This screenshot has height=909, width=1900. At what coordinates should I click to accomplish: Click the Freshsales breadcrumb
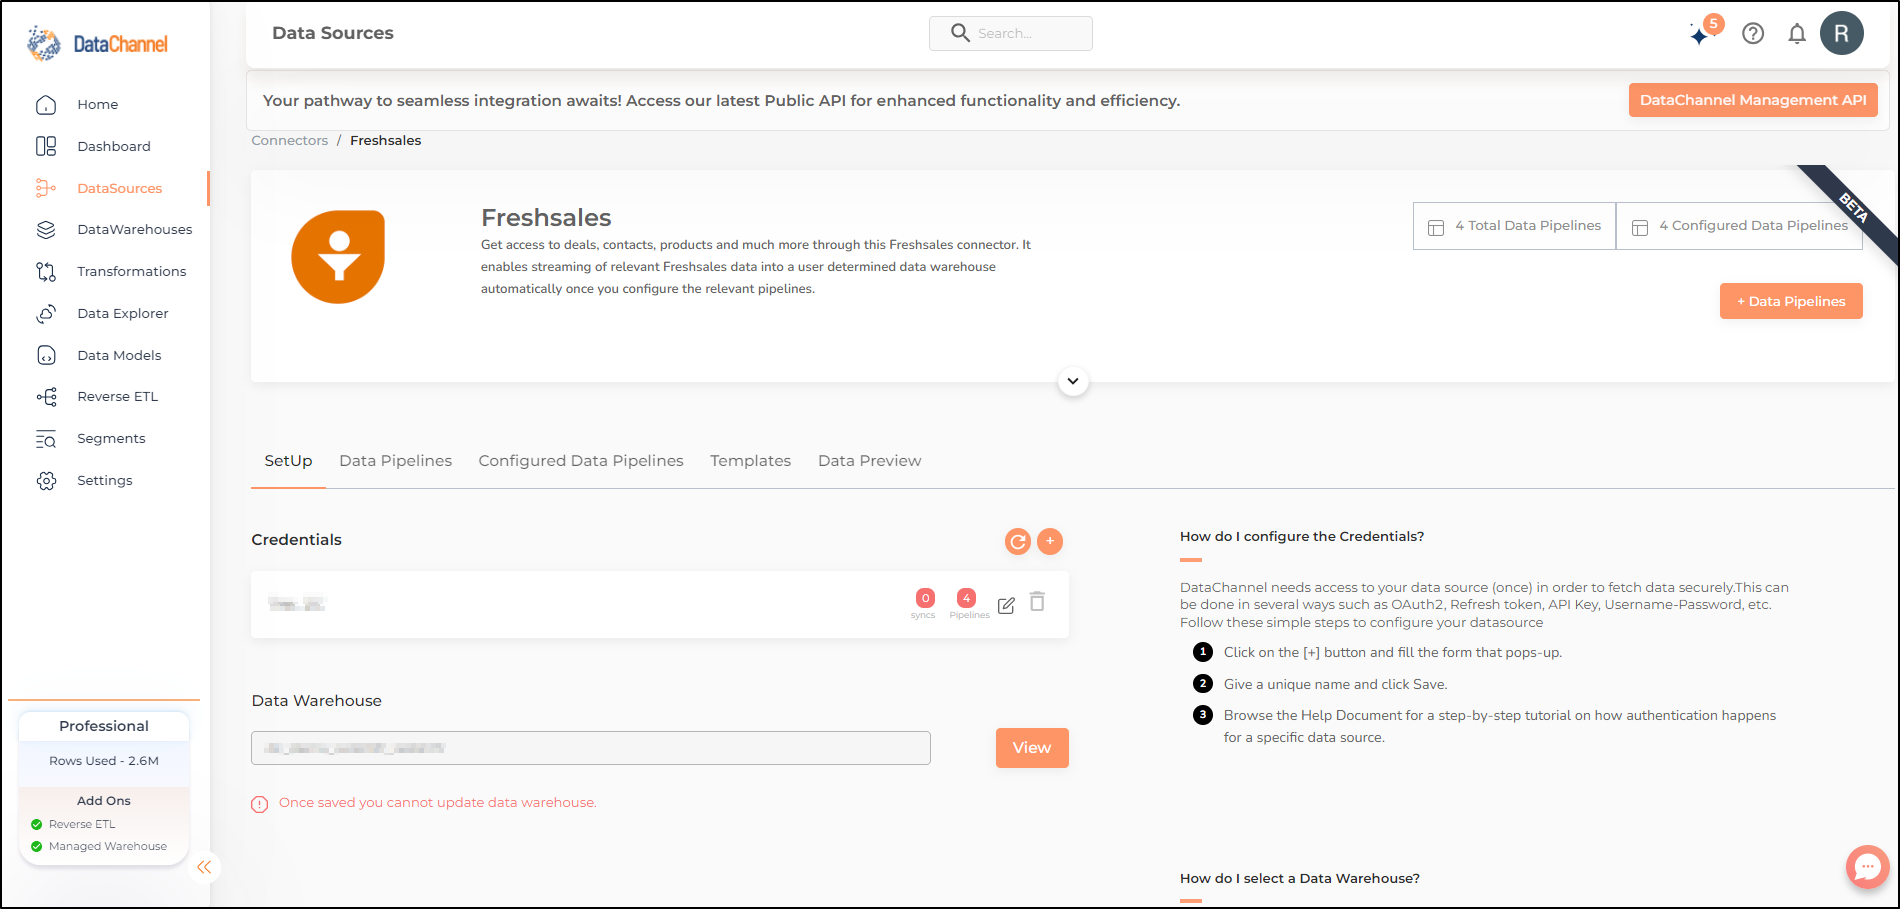coord(386,141)
